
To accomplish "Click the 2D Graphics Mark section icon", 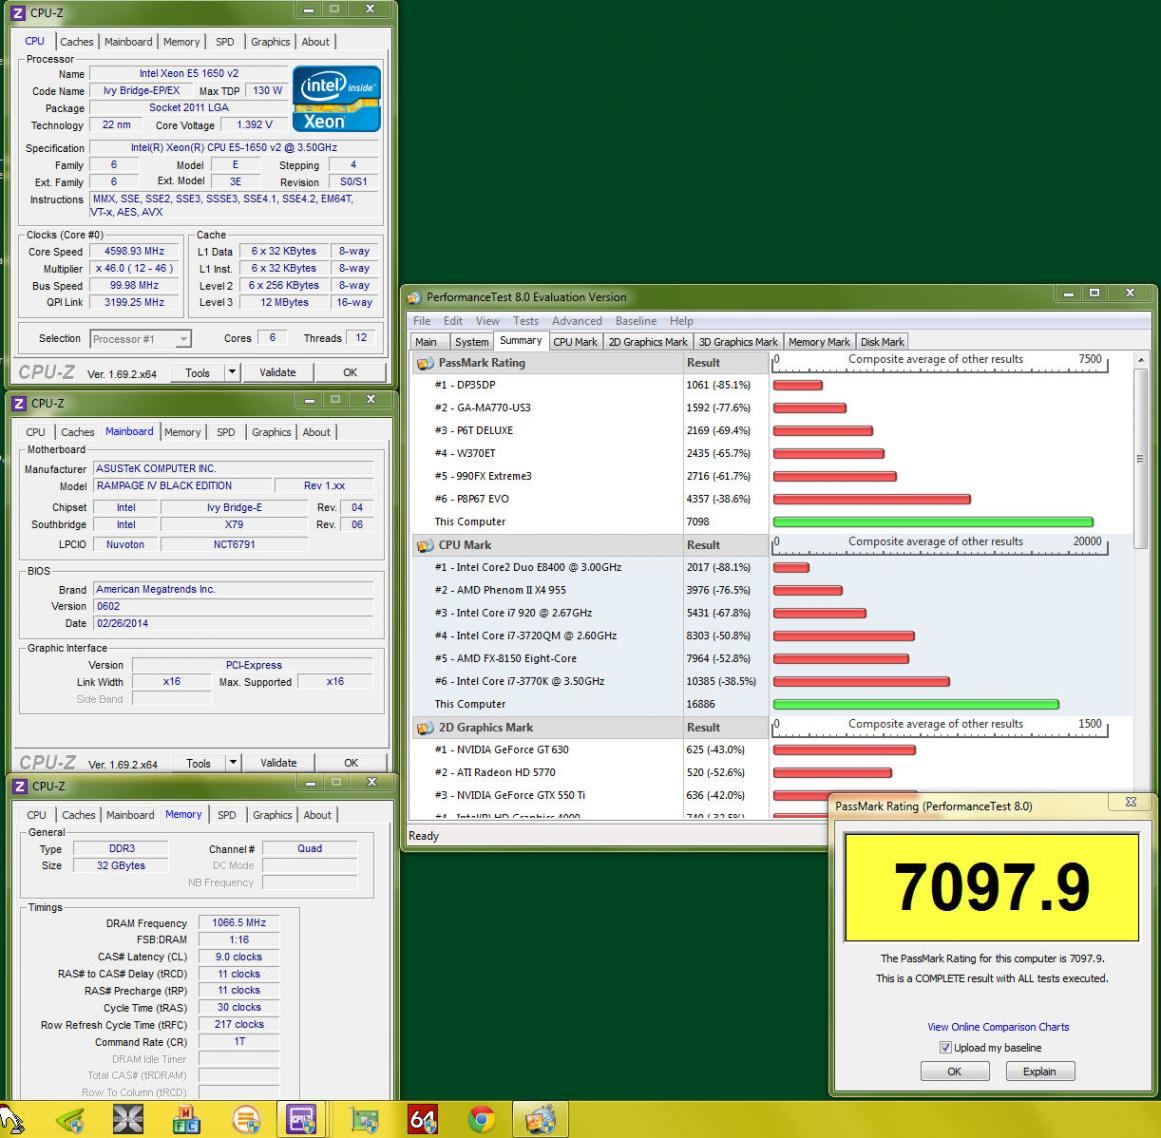I will pyautogui.click(x=425, y=728).
